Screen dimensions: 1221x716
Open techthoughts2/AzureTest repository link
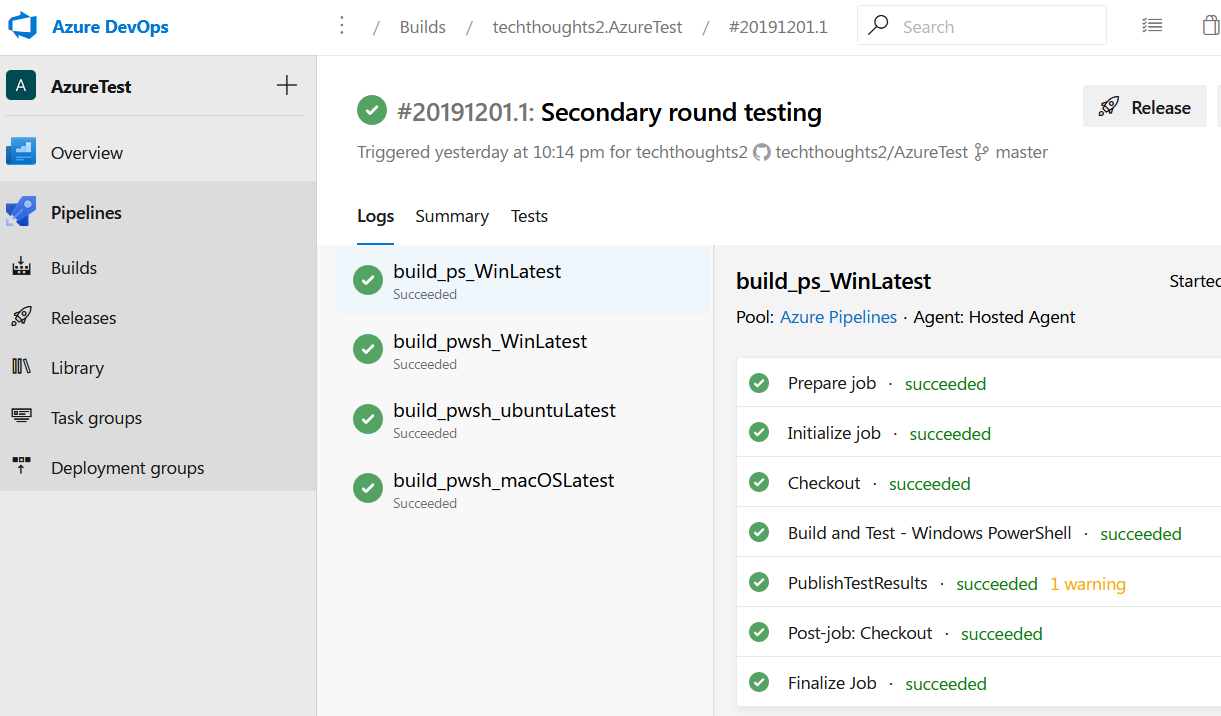[x=871, y=152]
